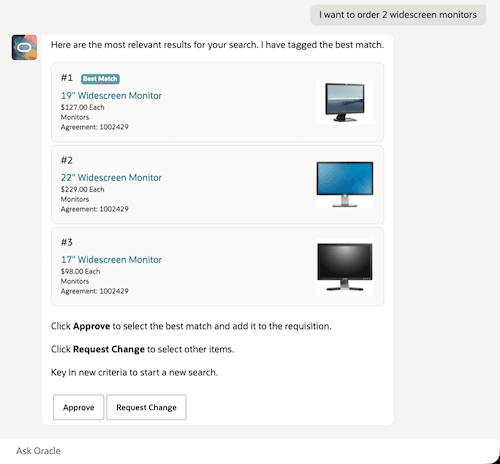This screenshot has height=464, width=500.
Task: Click the 19" monitor product thumbnail
Action: pos(345,102)
